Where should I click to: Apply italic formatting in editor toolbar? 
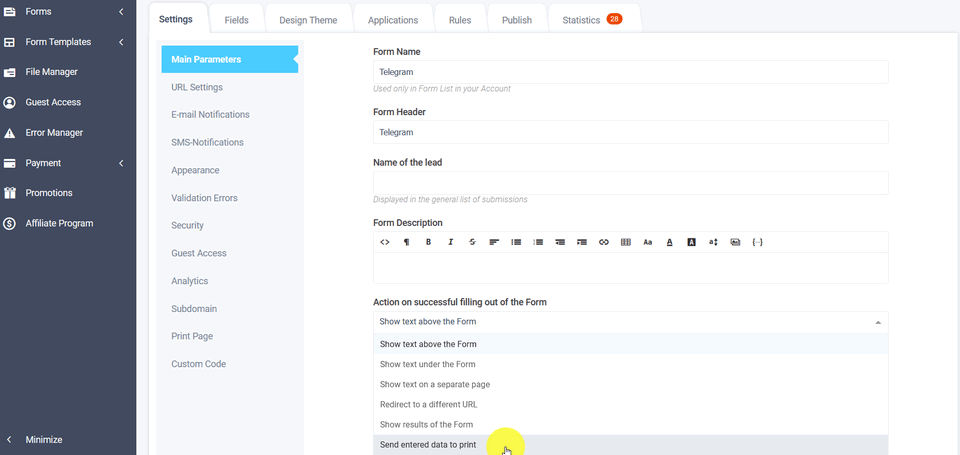pyautogui.click(x=450, y=242)
